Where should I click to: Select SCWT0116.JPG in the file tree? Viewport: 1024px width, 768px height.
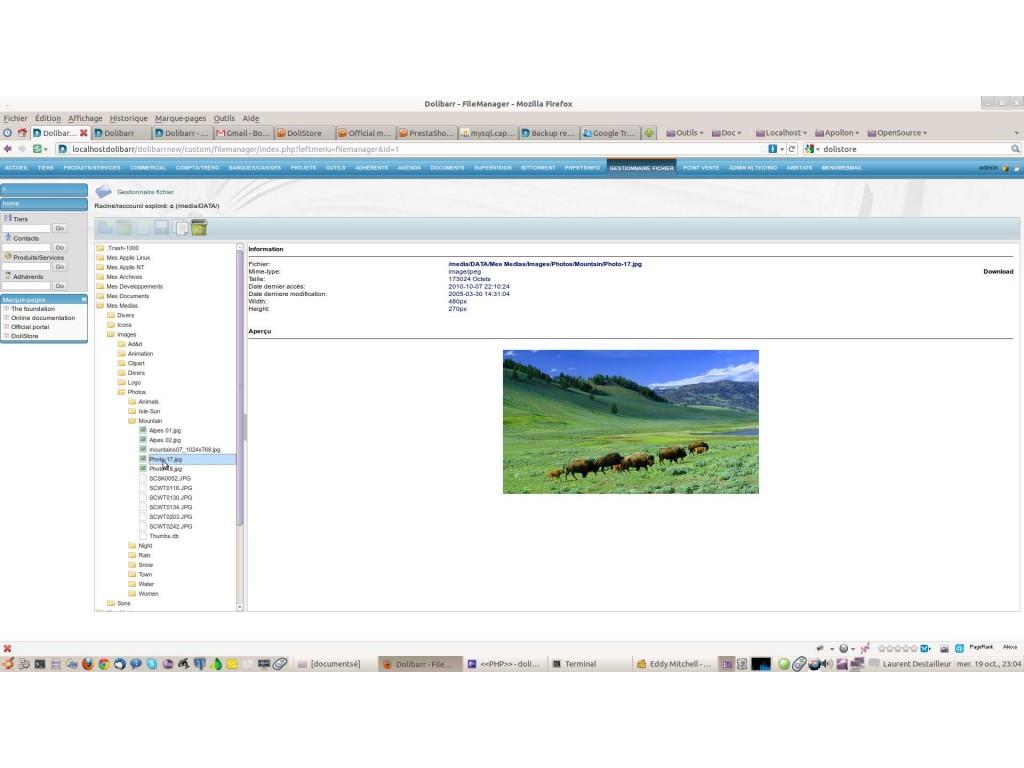170,488
